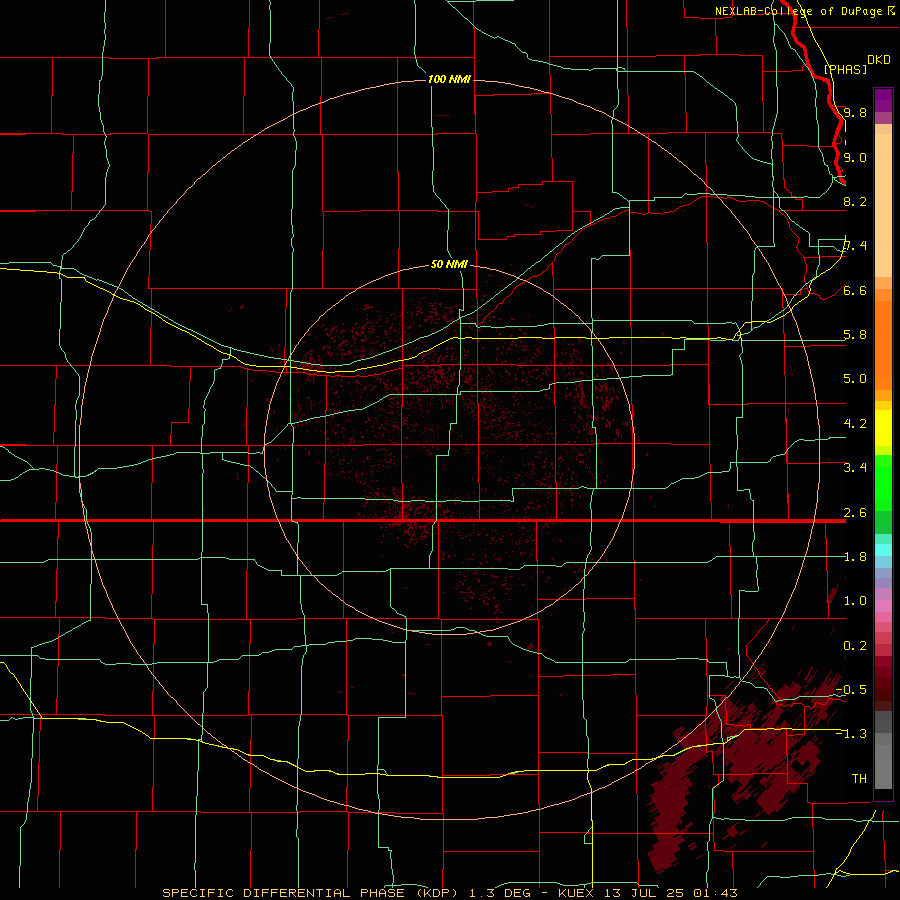
Task: Click the [PHAS] legend label
Action: pos(845,69)
